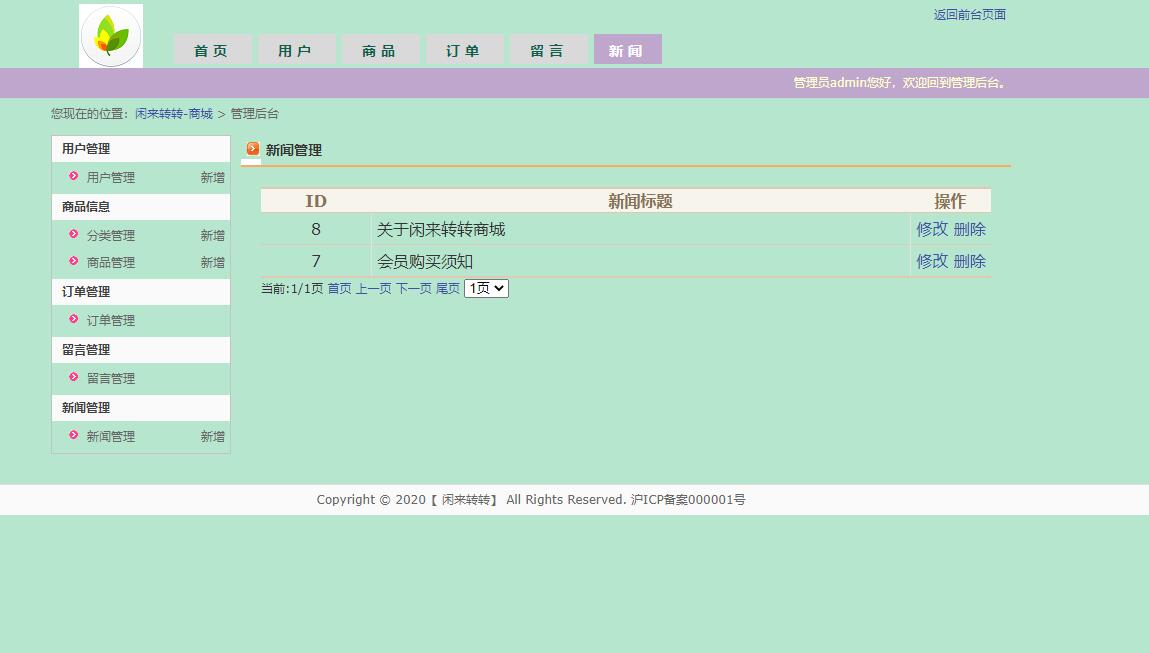Screen dimensions: 1149x653
Task: Switch to the 留言 navigation tab
Action: click(x=548, y=48)
